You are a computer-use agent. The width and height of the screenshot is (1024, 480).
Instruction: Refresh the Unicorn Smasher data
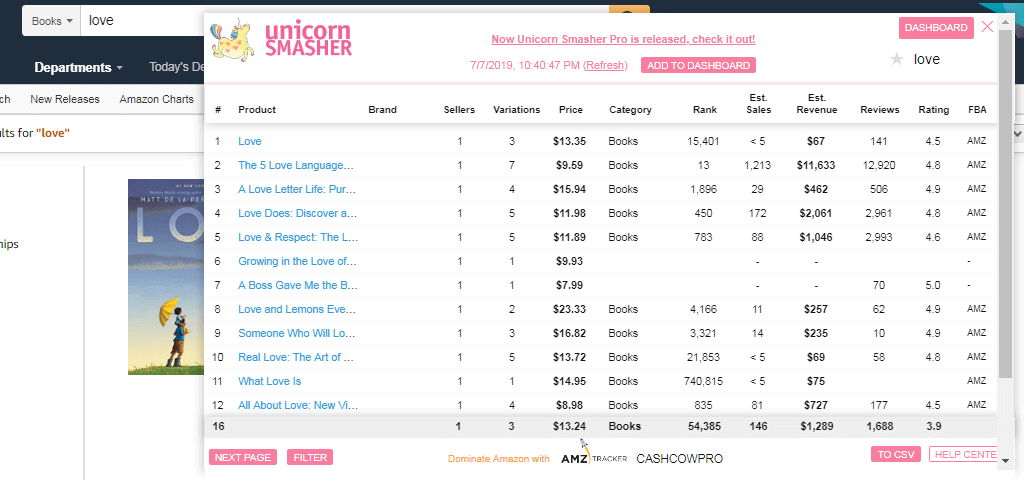(x=605, y=65)
